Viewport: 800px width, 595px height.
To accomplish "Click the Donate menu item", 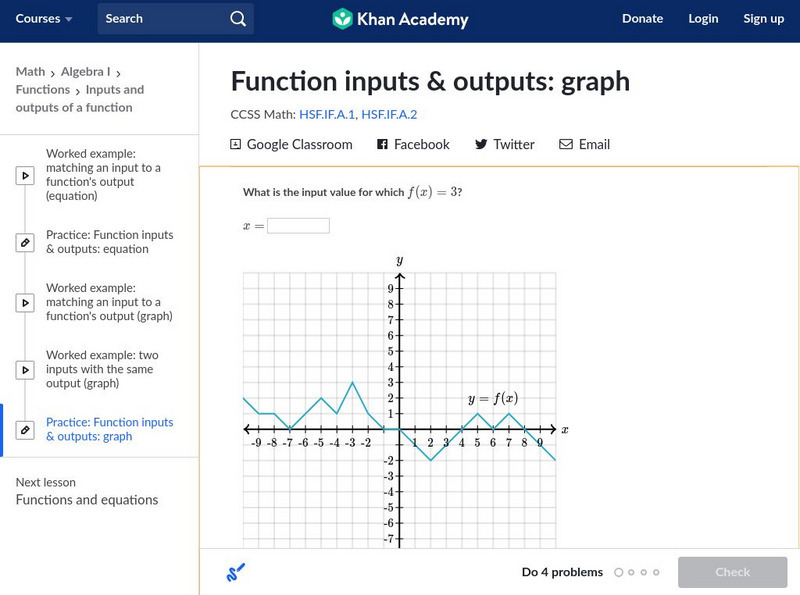I will [x=642, y=19].
